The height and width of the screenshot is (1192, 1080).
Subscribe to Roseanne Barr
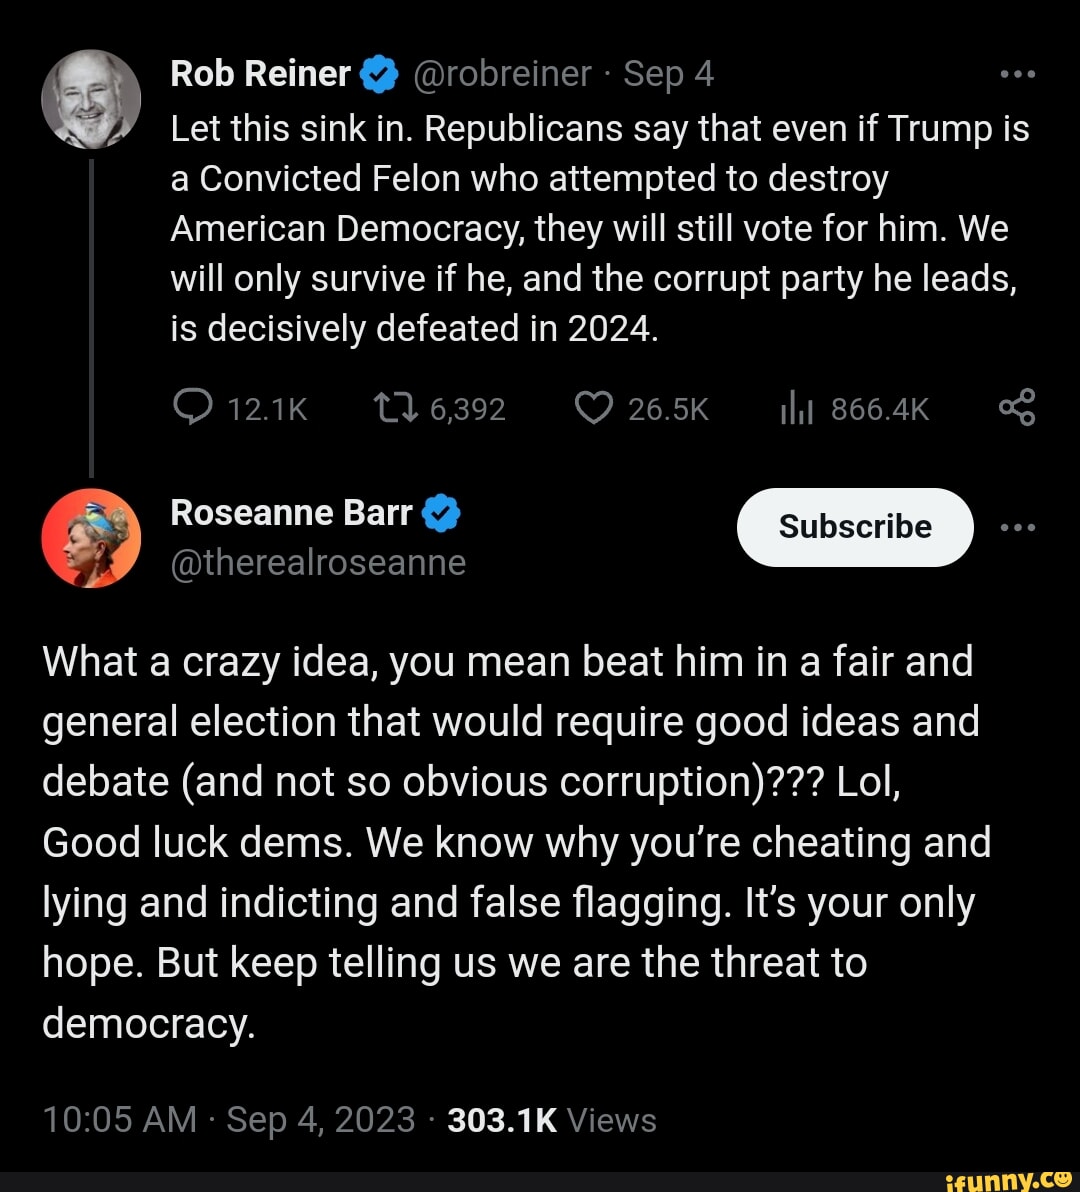click(855, 527)
